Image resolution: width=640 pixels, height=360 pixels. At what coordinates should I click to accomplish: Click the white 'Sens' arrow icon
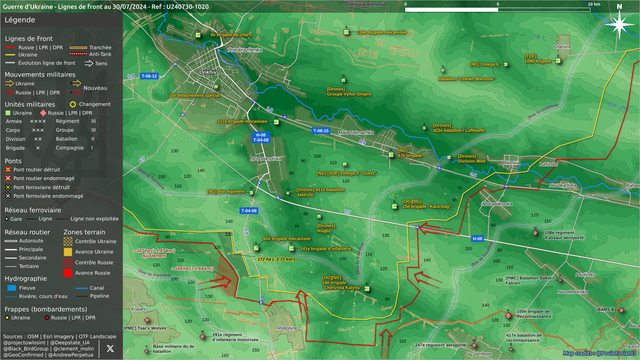89,63
